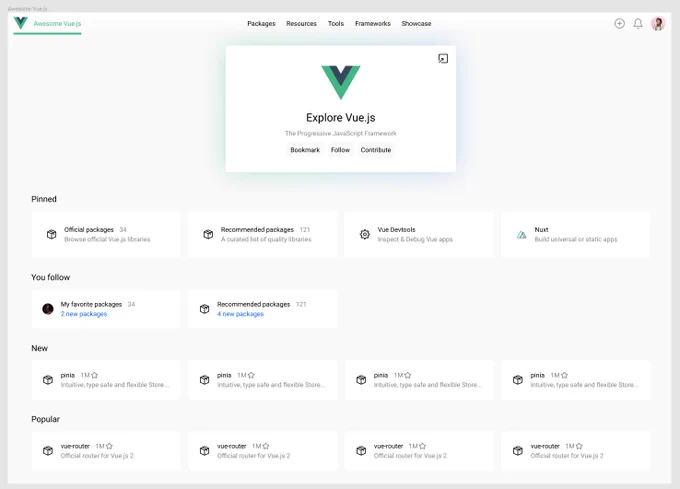Open the Nuxt card title
Screen dimensions: 680x489
coord(541,230)
